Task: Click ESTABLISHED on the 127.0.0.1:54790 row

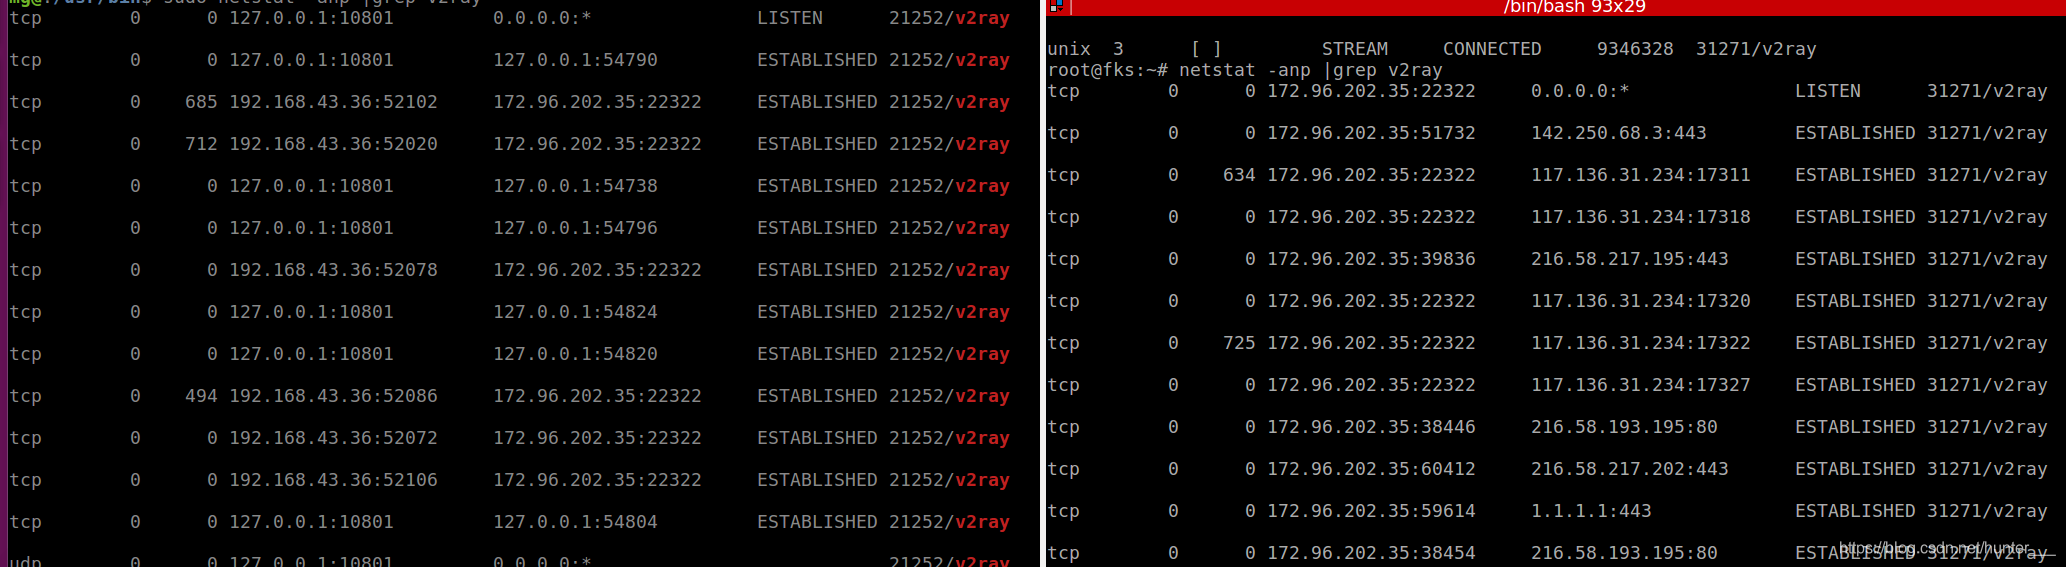Action: 817,60
